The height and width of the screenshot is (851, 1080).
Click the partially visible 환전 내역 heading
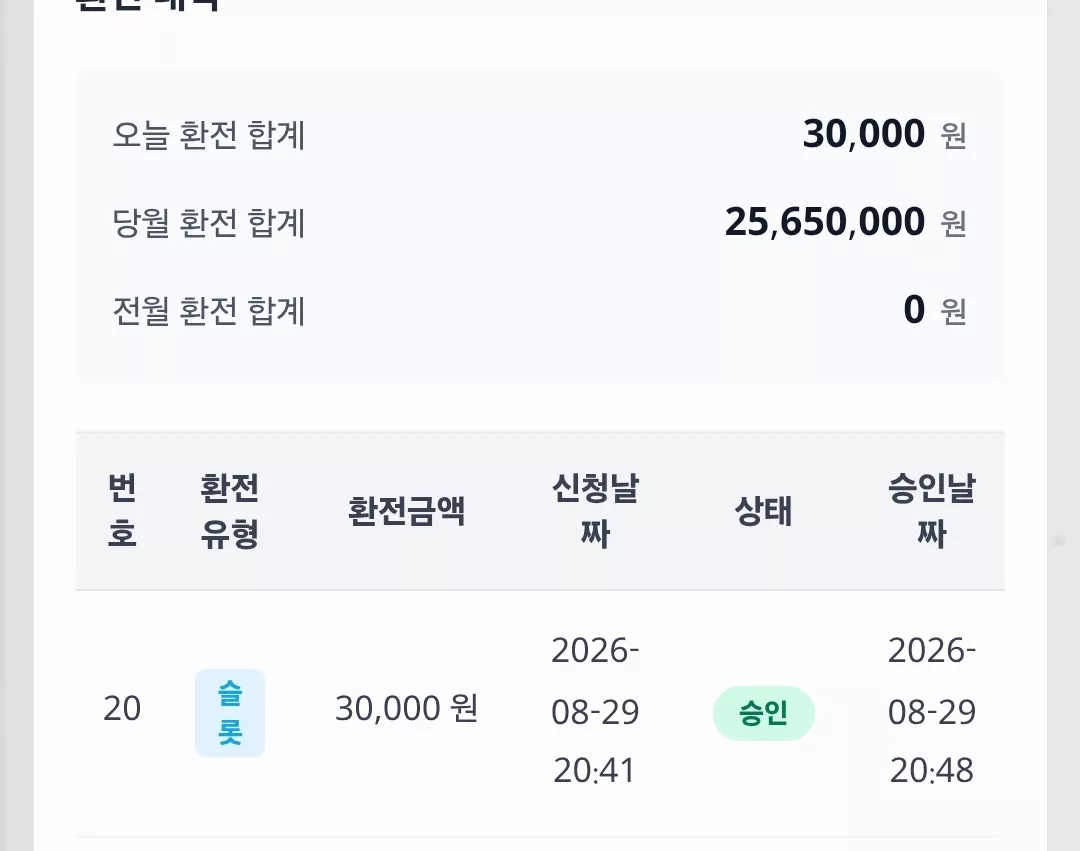147,6
